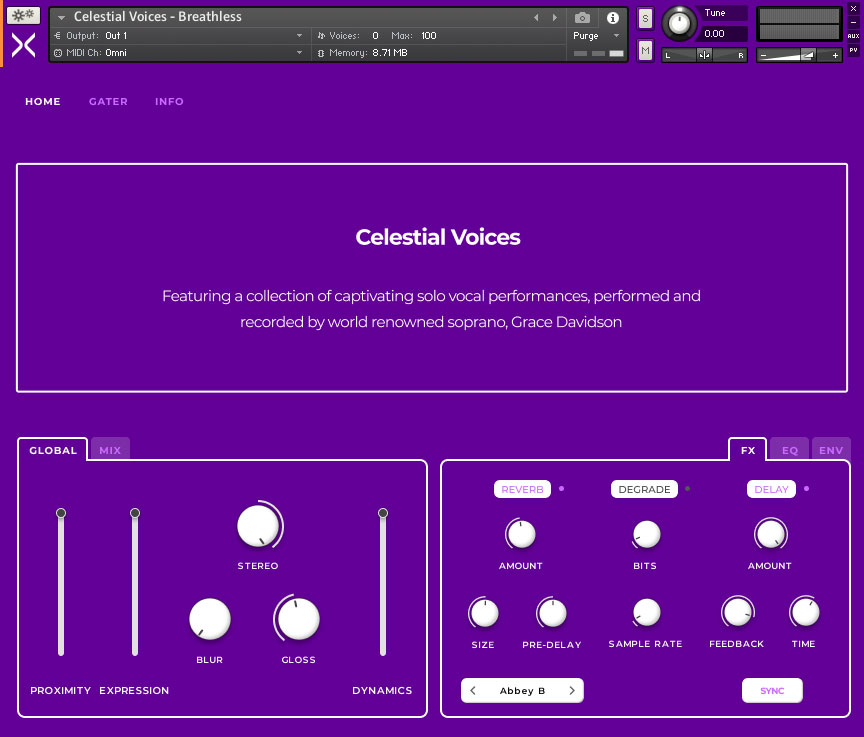Viewport: 864px width, 737px height.
Task: Toggle the REVERB effect on or off
Action: pos(522,489)
